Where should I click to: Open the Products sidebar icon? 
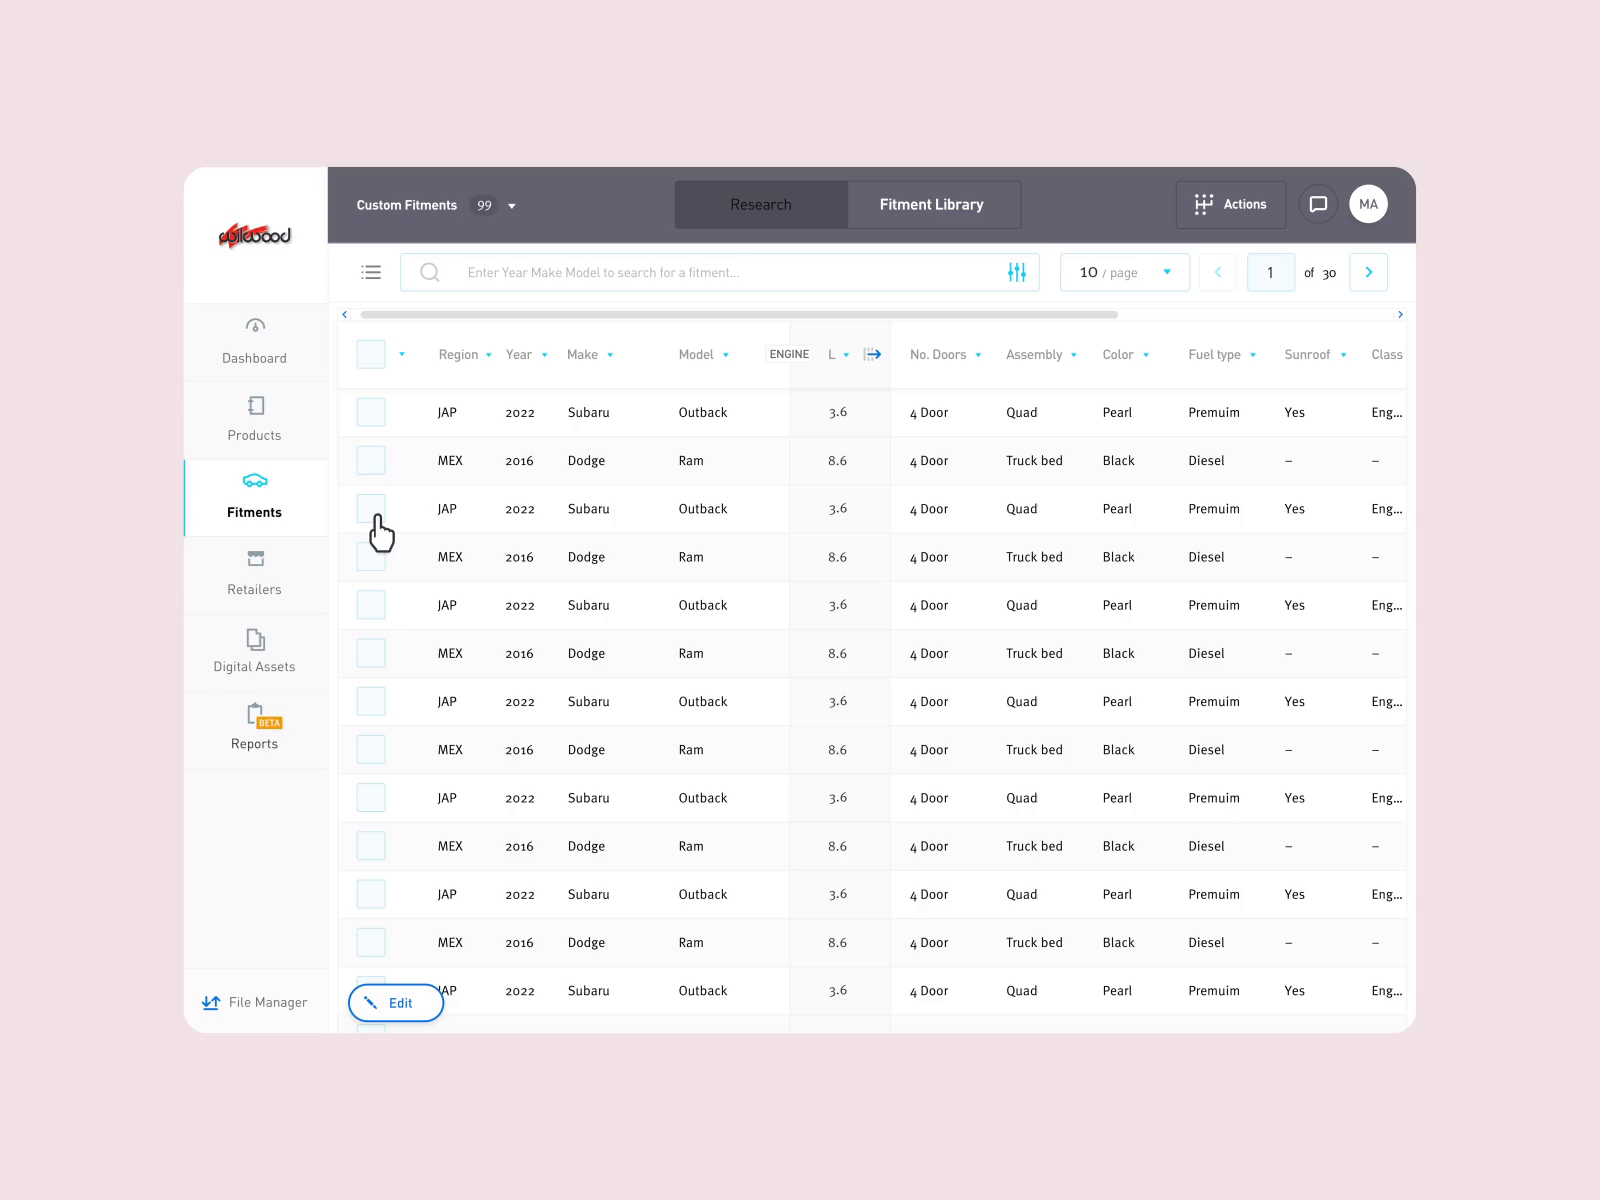(255, 405)
